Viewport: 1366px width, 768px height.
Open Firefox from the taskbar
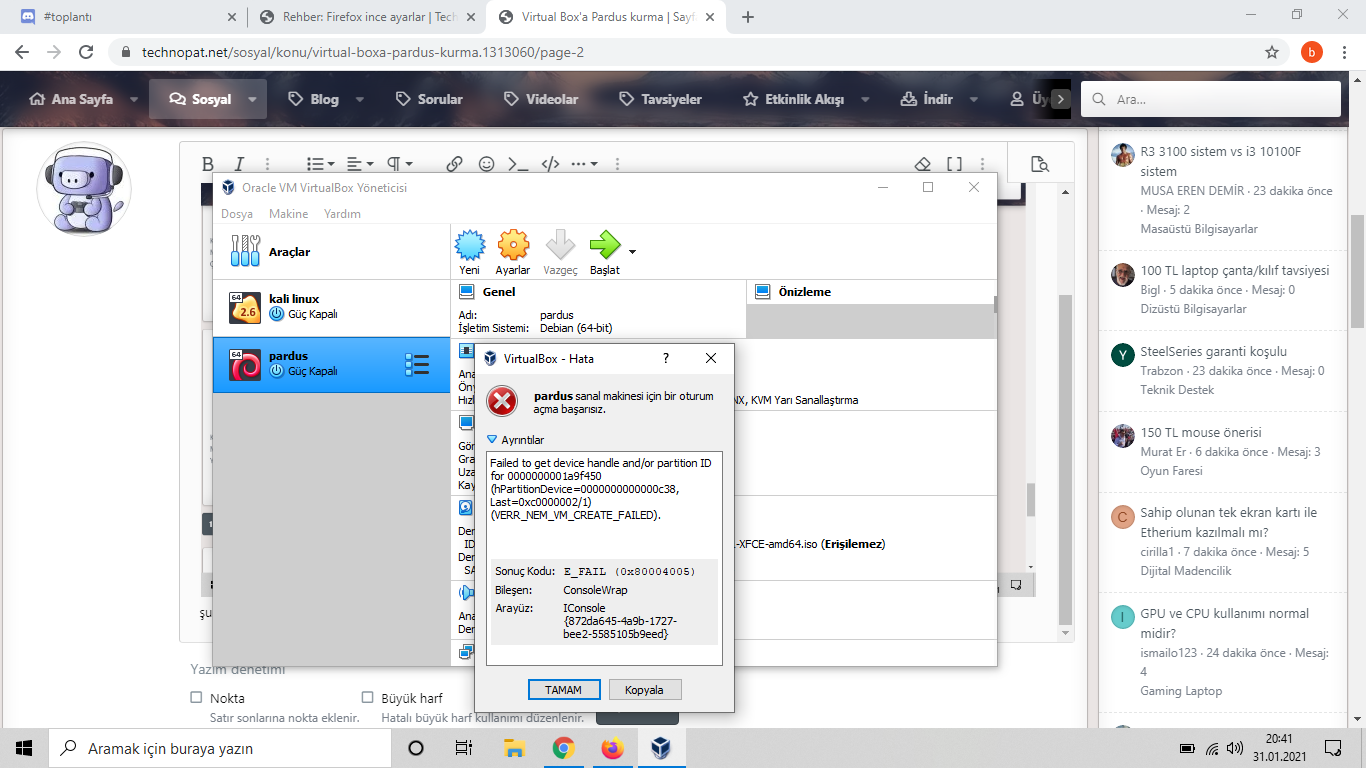[x=612, y=748]
